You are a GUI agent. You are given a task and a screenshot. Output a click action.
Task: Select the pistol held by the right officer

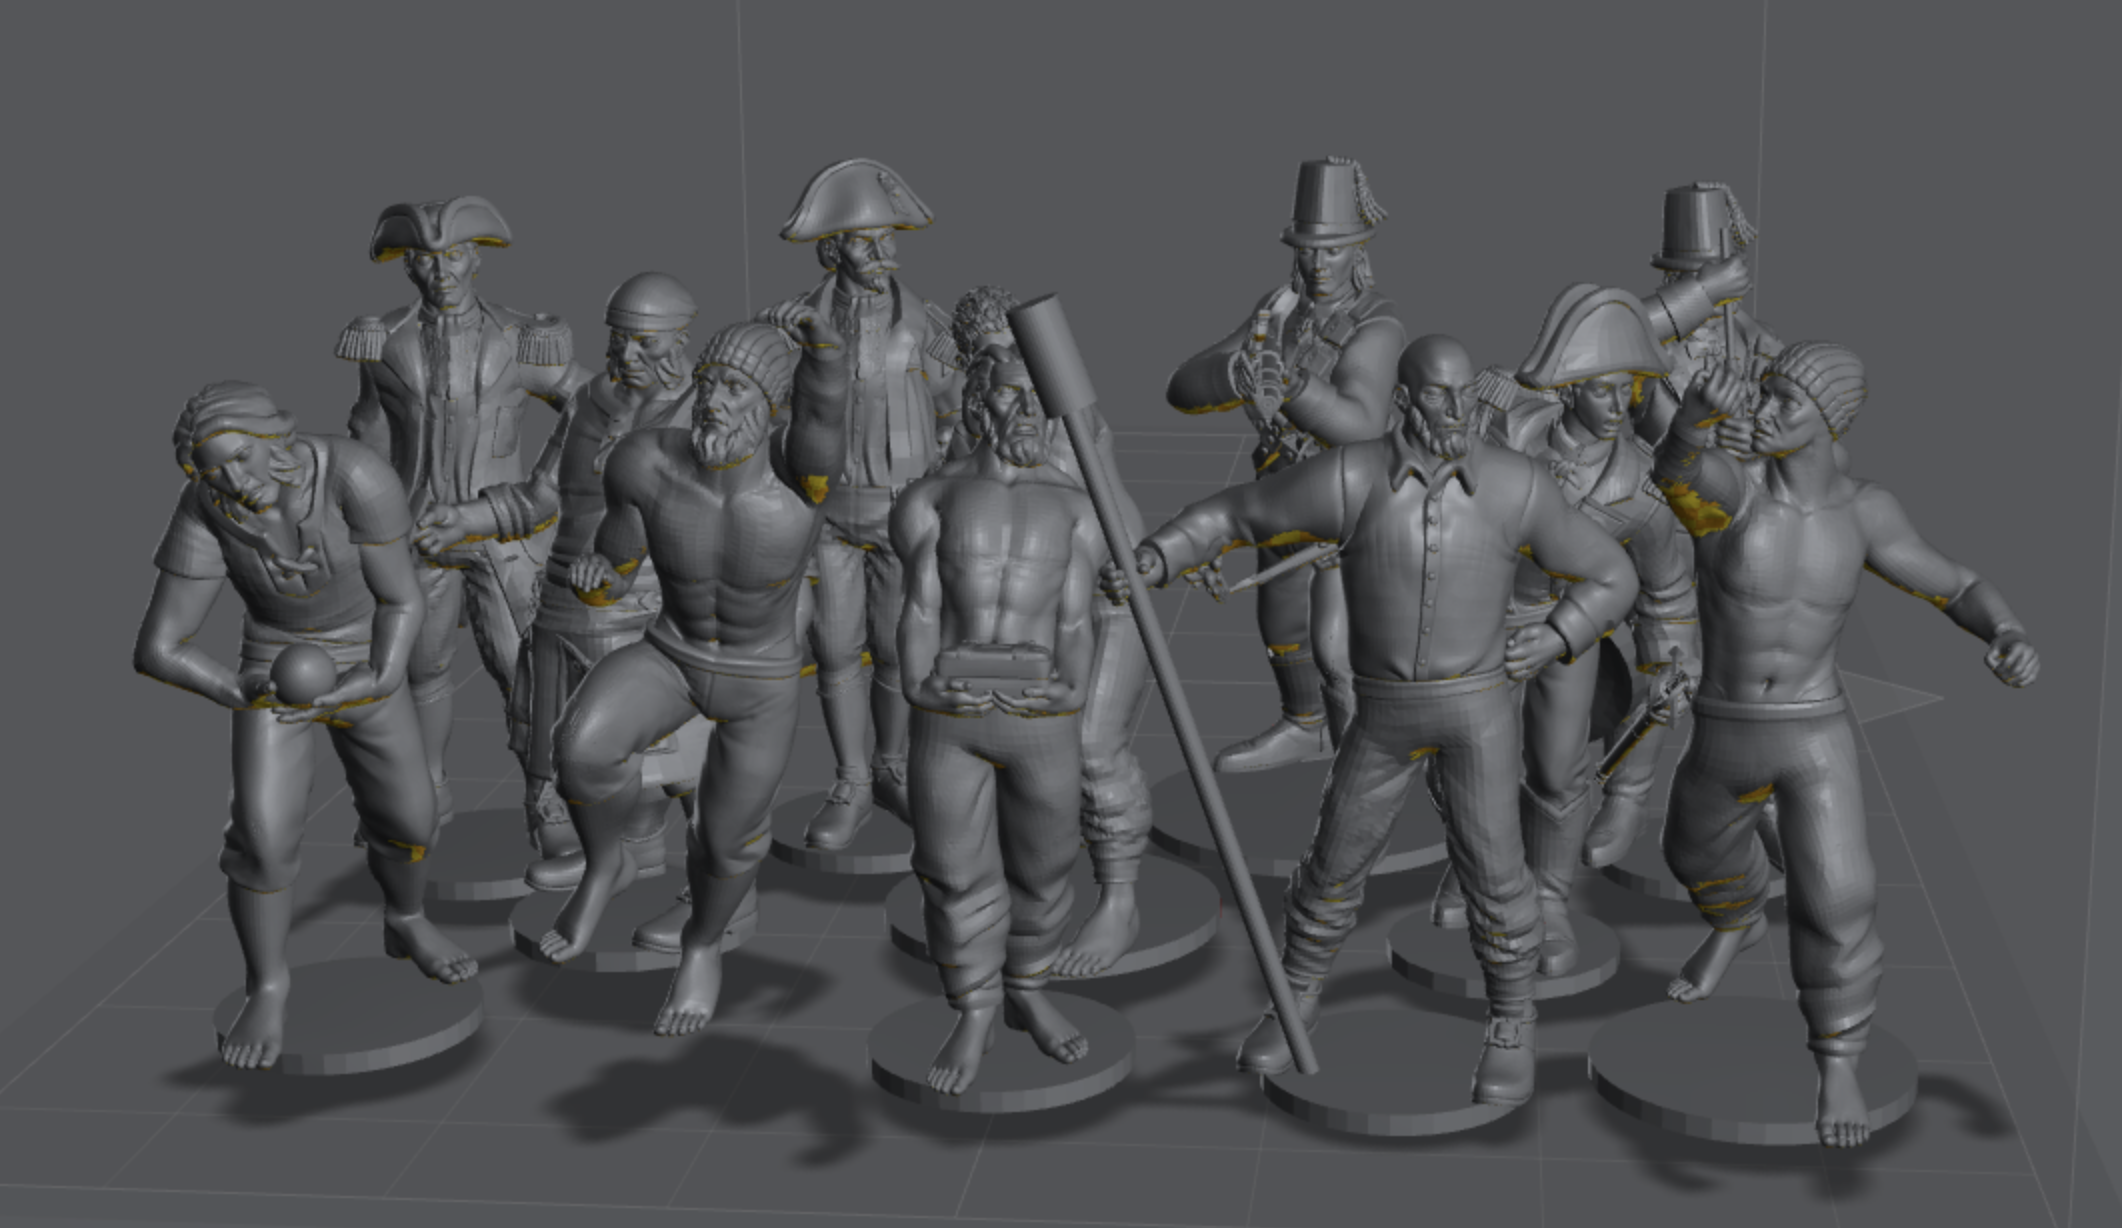1640,720
